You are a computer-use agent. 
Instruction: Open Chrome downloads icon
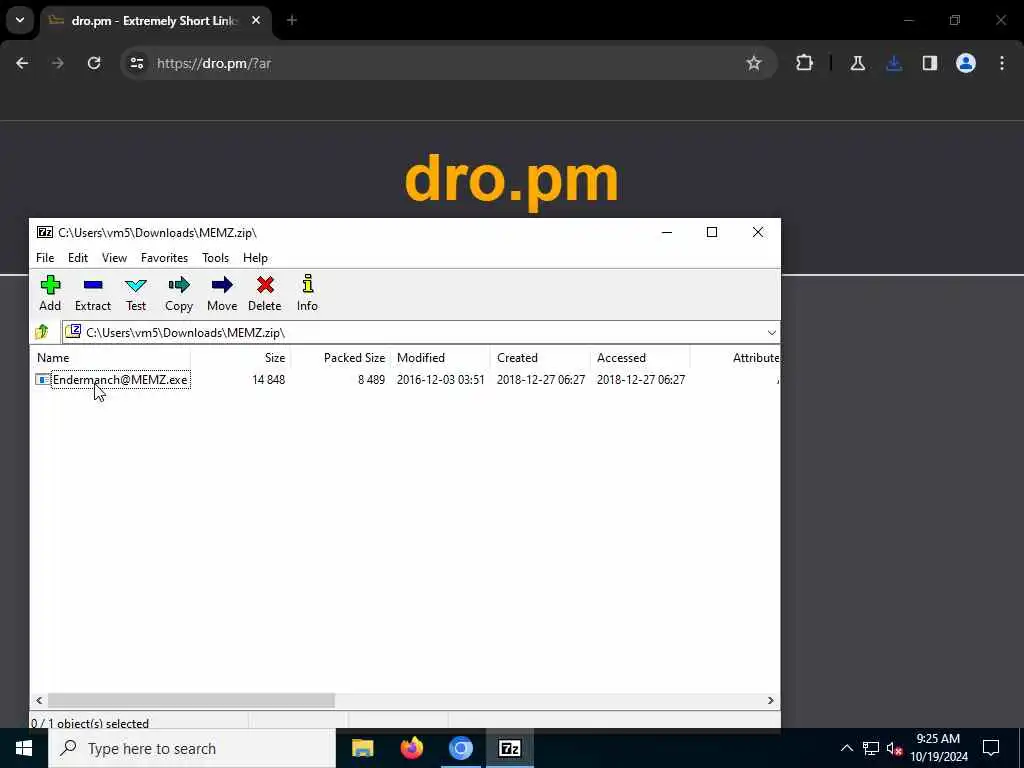[894, 63]
